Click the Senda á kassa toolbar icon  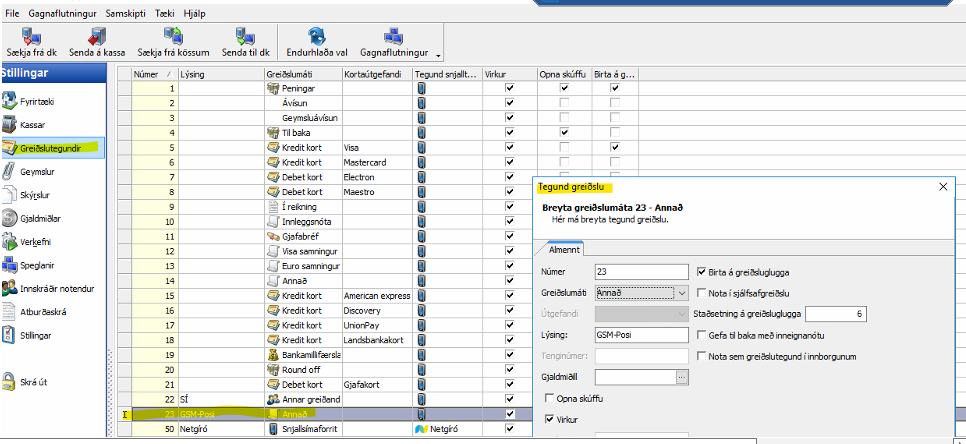pyautogui.click(x=95, y=35)
